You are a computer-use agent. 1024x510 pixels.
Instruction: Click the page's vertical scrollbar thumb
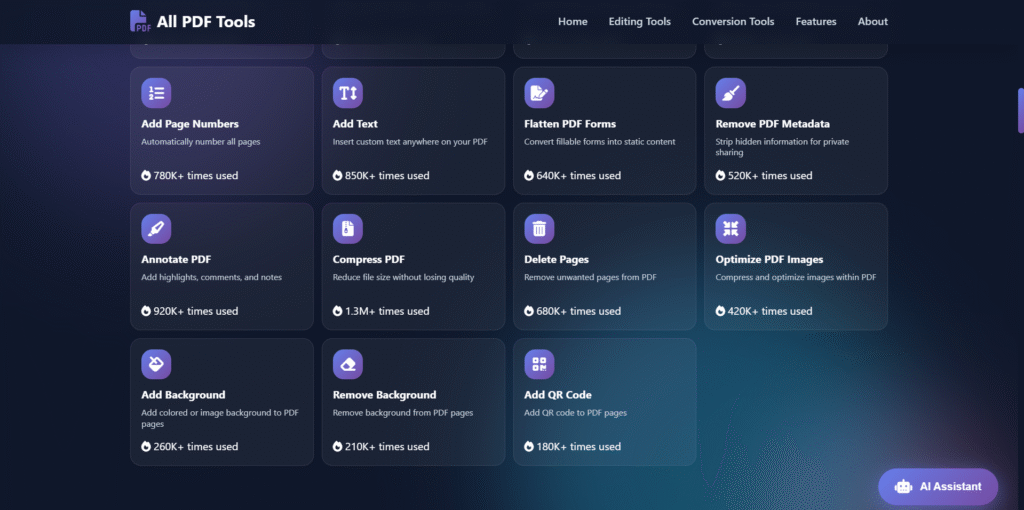pyautogui.click(x=1020, y=110)
